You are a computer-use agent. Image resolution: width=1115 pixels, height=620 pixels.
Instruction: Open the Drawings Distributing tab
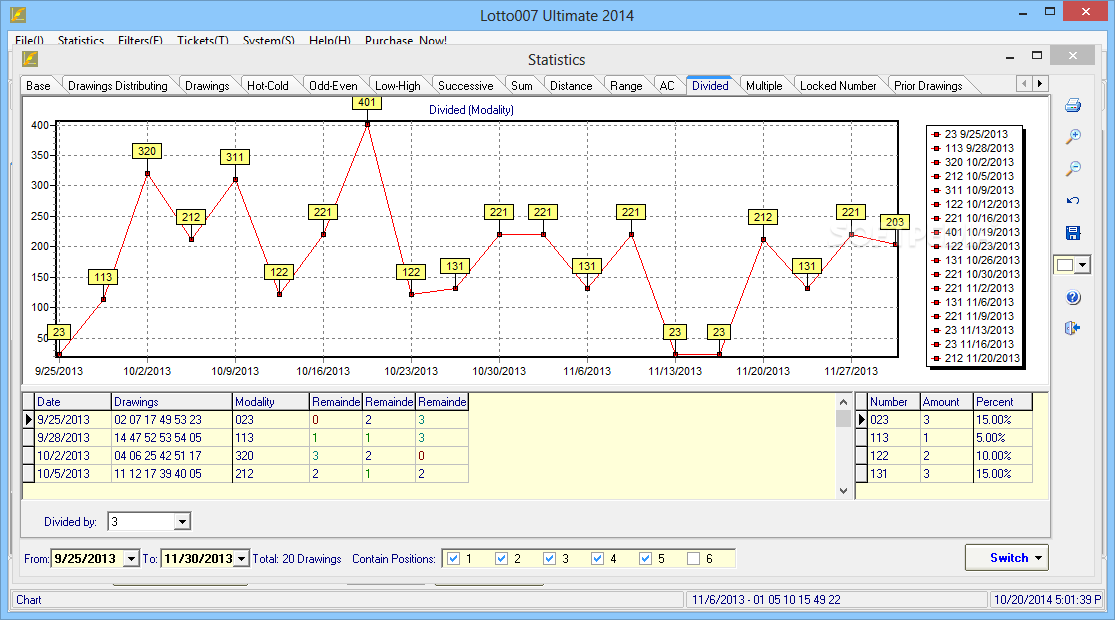[x=118, y=85]
